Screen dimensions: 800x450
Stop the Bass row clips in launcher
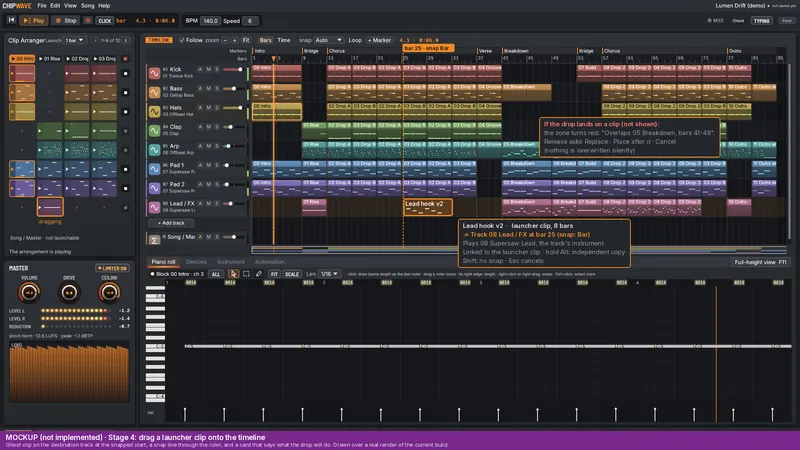[126, 93]
